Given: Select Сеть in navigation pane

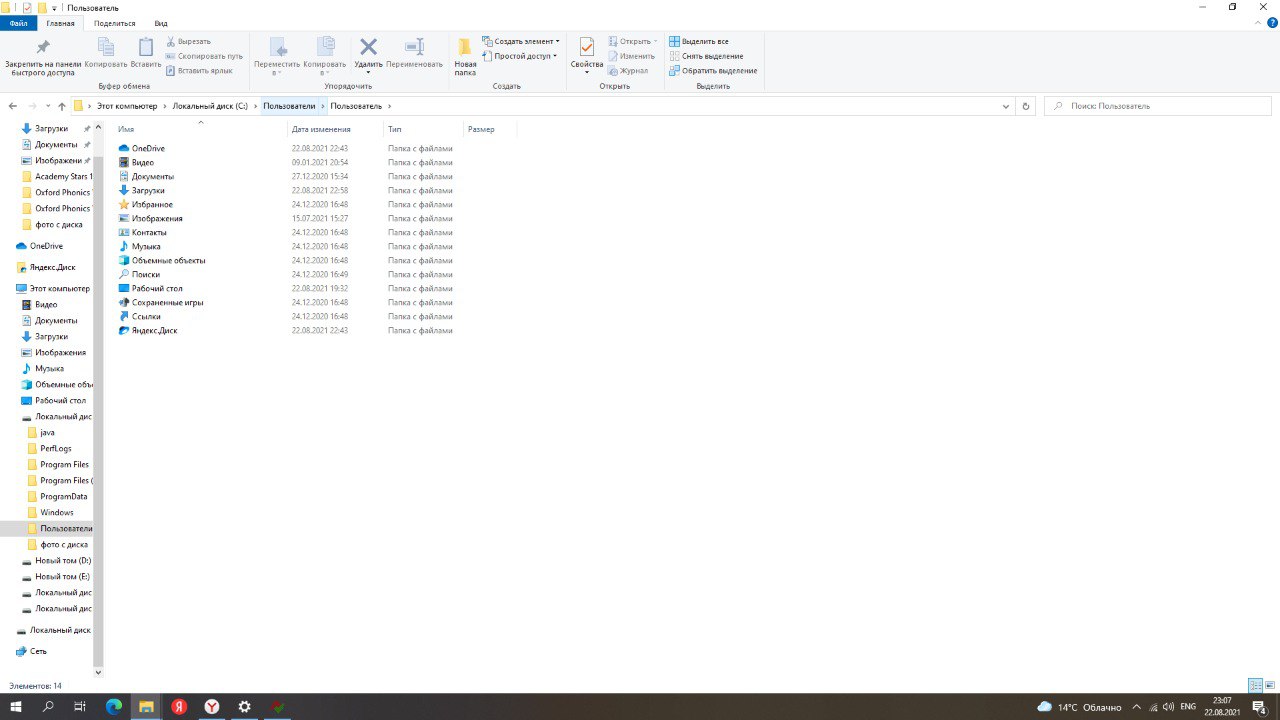Looking at the screenshot, I should pyautogui.click(x=38, y=651).
